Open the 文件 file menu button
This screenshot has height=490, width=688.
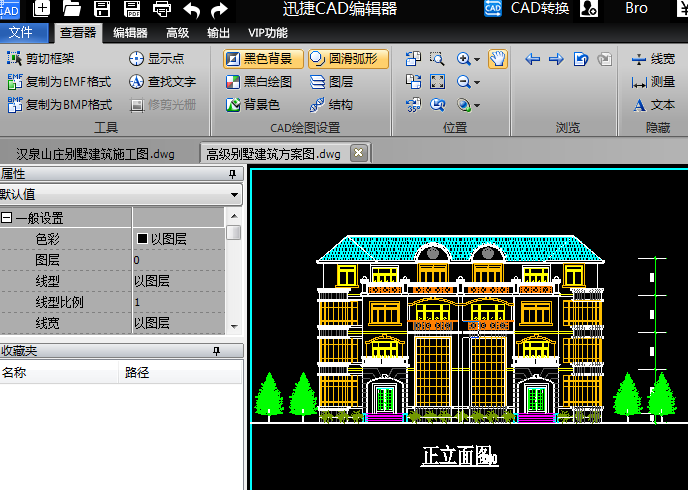coord(24,33)
